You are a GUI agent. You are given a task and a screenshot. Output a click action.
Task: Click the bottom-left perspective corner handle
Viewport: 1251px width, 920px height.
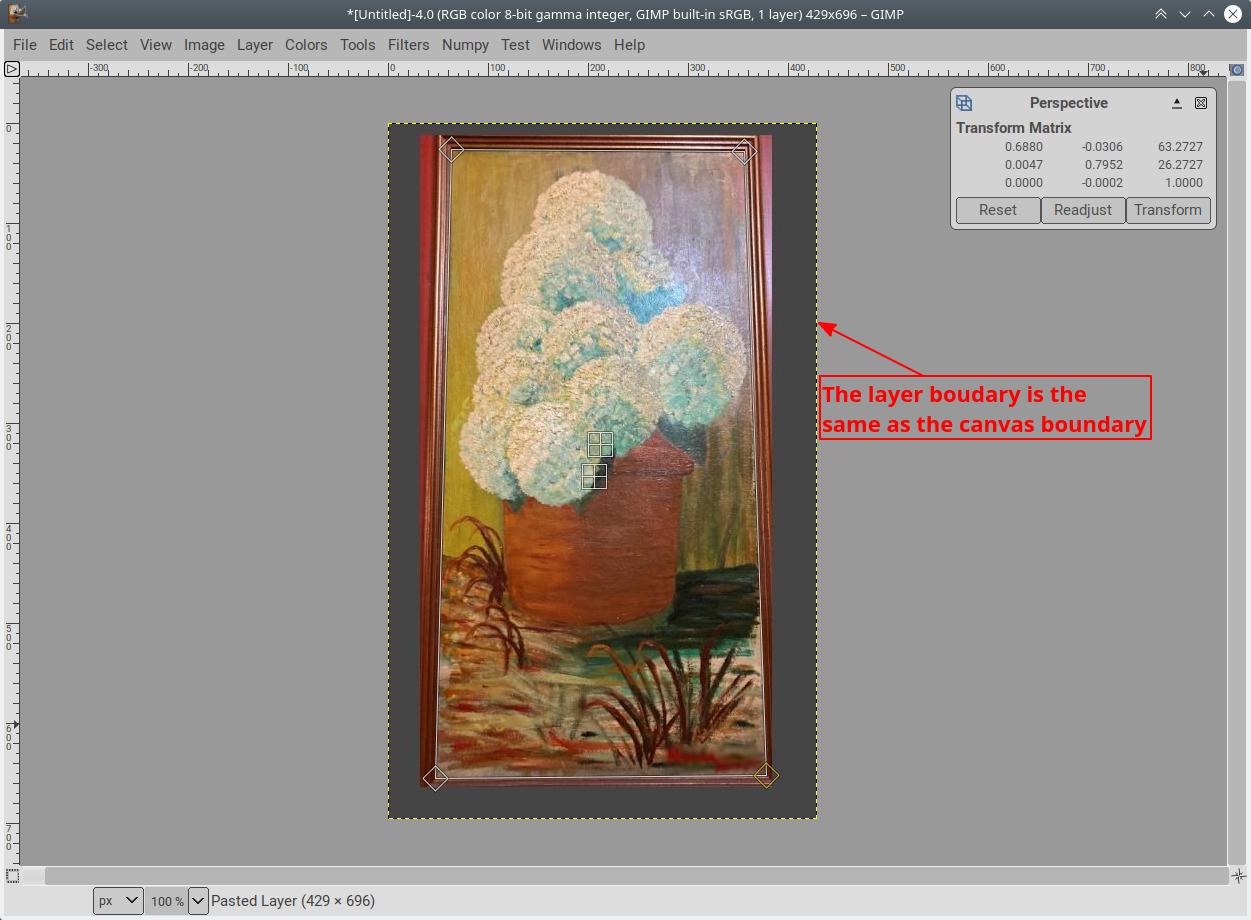tap(435, 777)
